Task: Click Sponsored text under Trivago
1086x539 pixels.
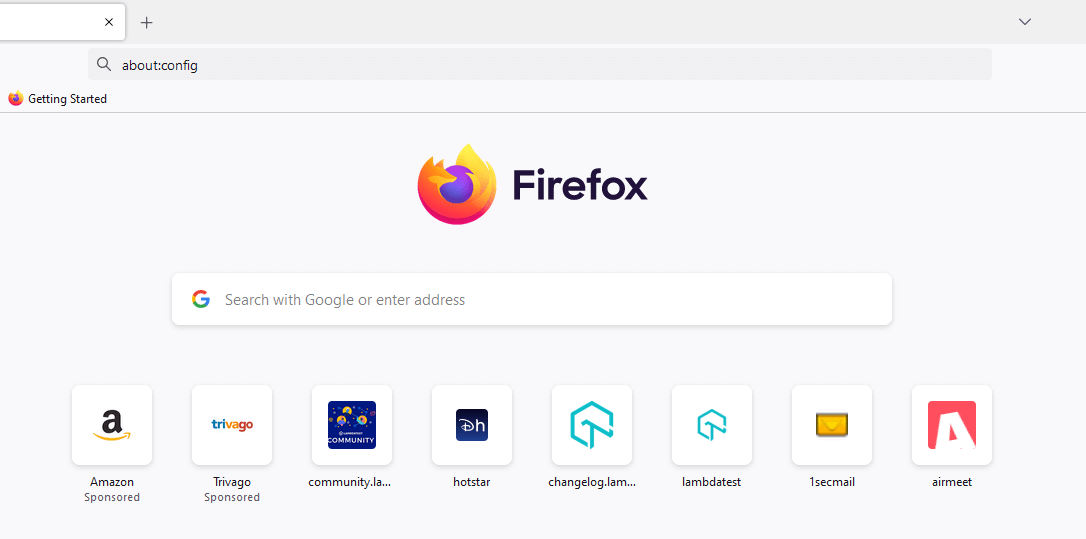Action: click(x=232, y=497)
